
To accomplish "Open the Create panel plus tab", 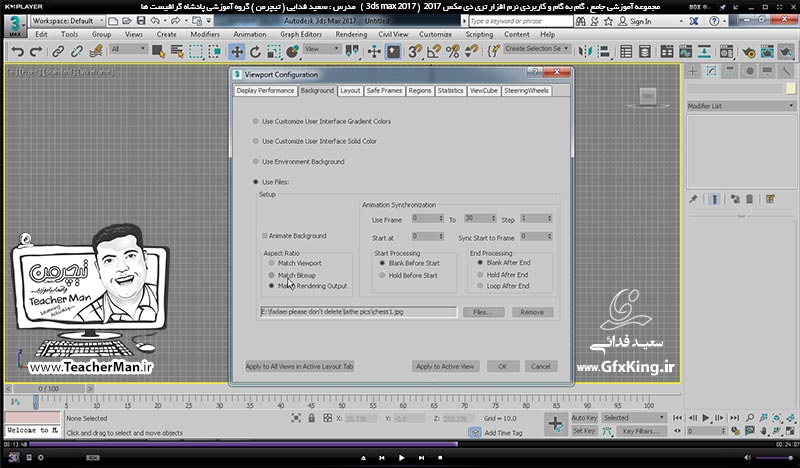I will 692,71.
